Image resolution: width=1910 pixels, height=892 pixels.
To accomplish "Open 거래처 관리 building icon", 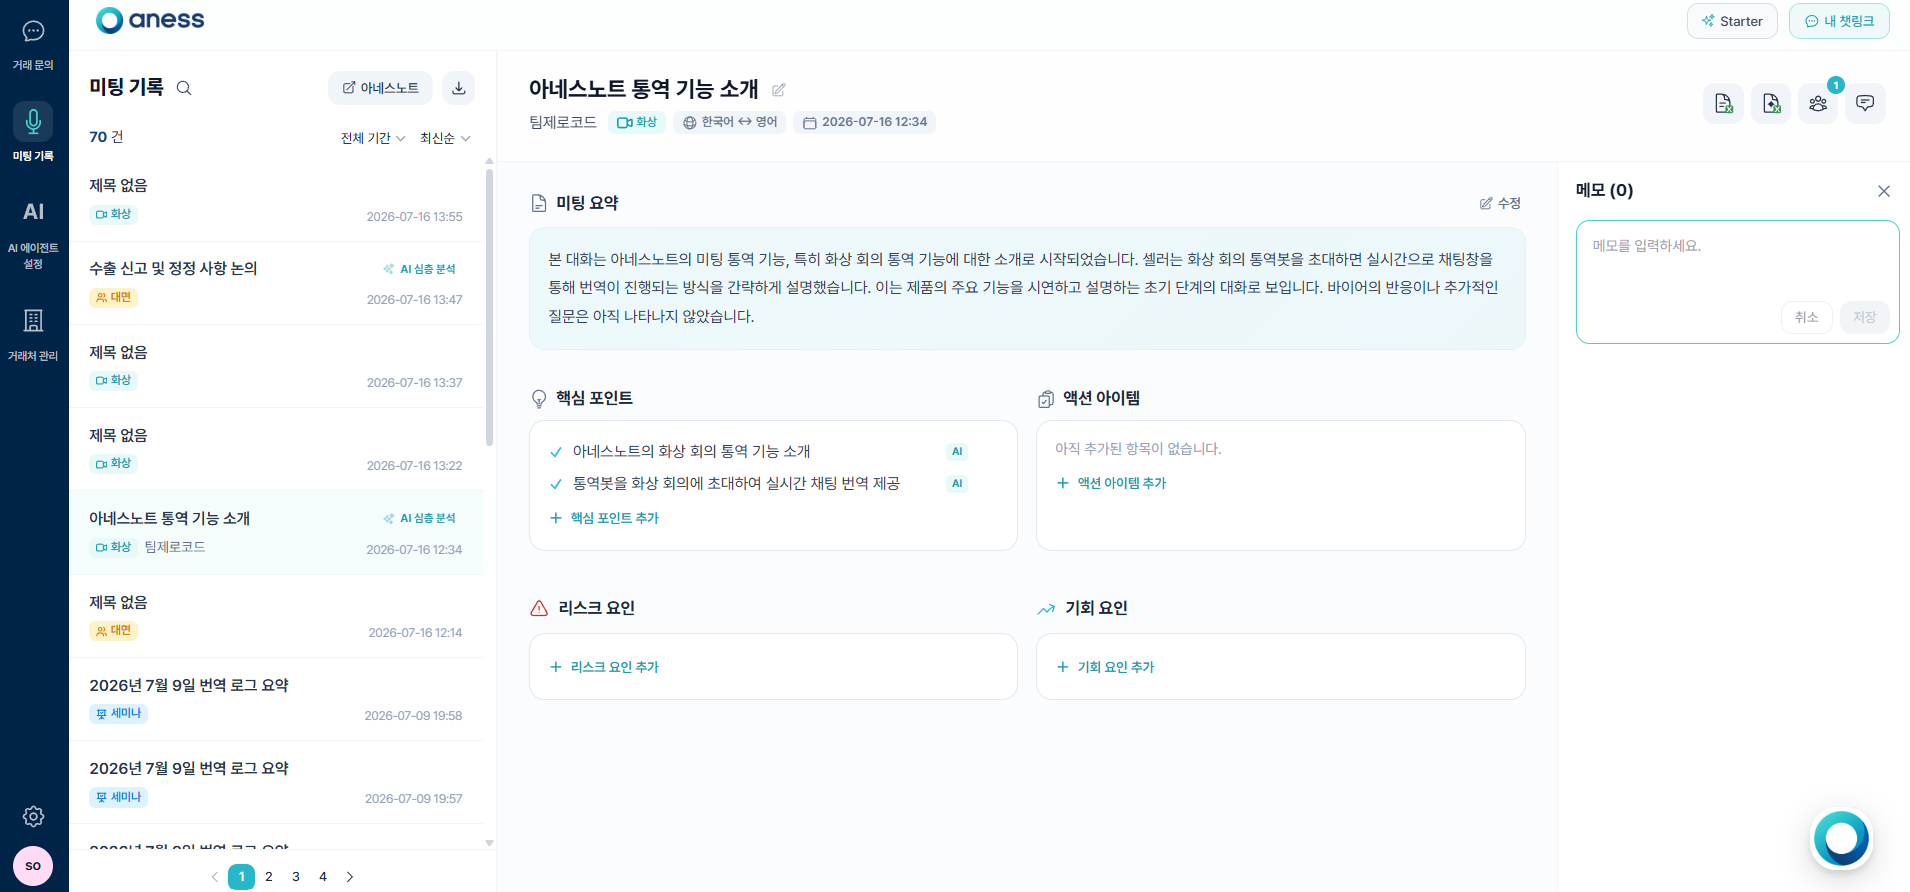I will 33,334.
